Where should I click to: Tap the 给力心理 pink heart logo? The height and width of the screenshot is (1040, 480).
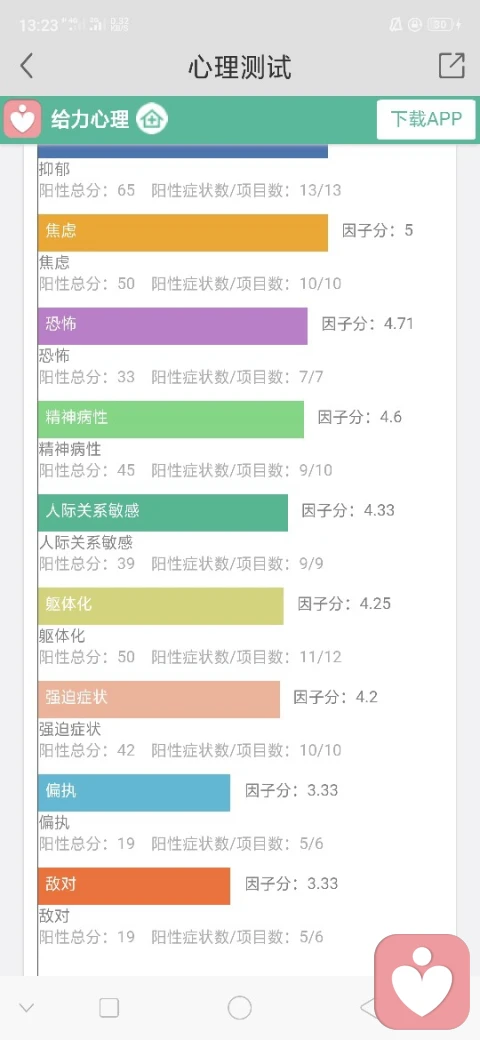(23, 119)
